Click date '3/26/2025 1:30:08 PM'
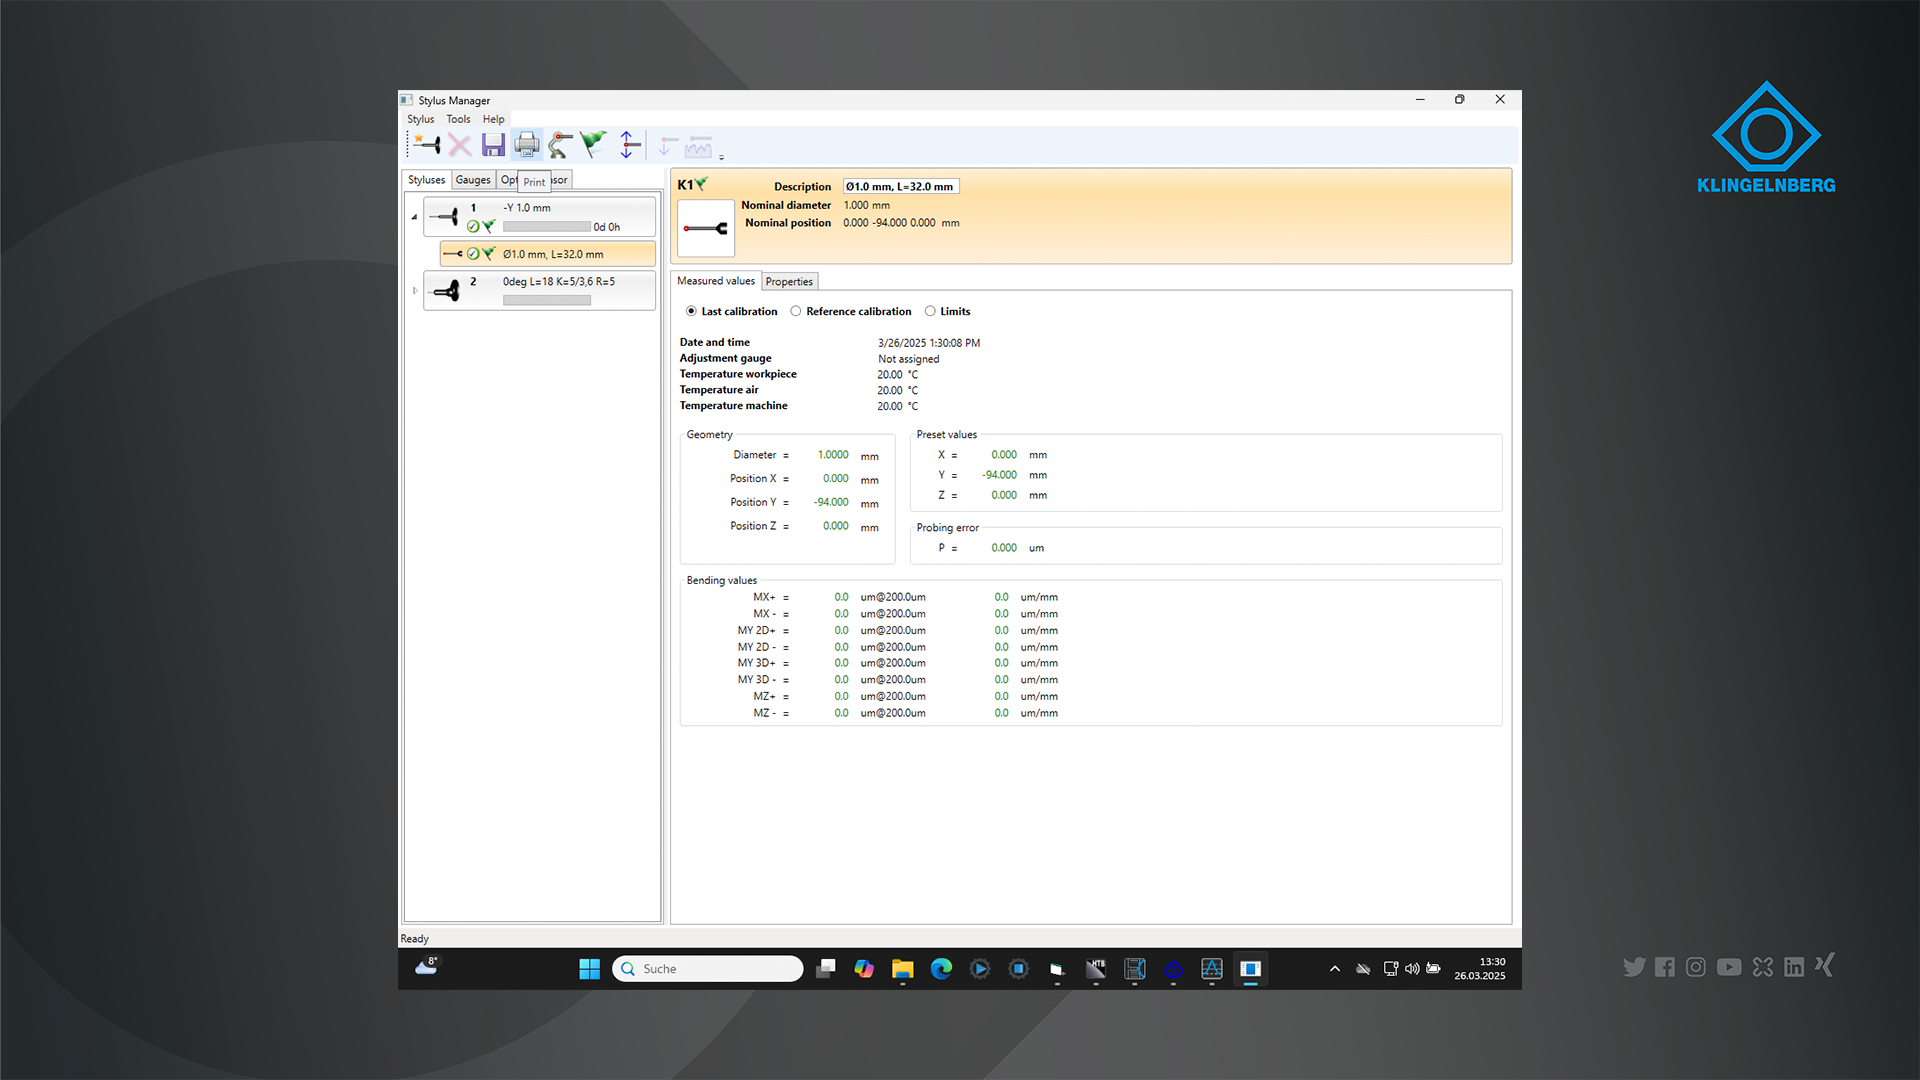The height and width of the screenshot is (1080, 1920). [929, 343]
